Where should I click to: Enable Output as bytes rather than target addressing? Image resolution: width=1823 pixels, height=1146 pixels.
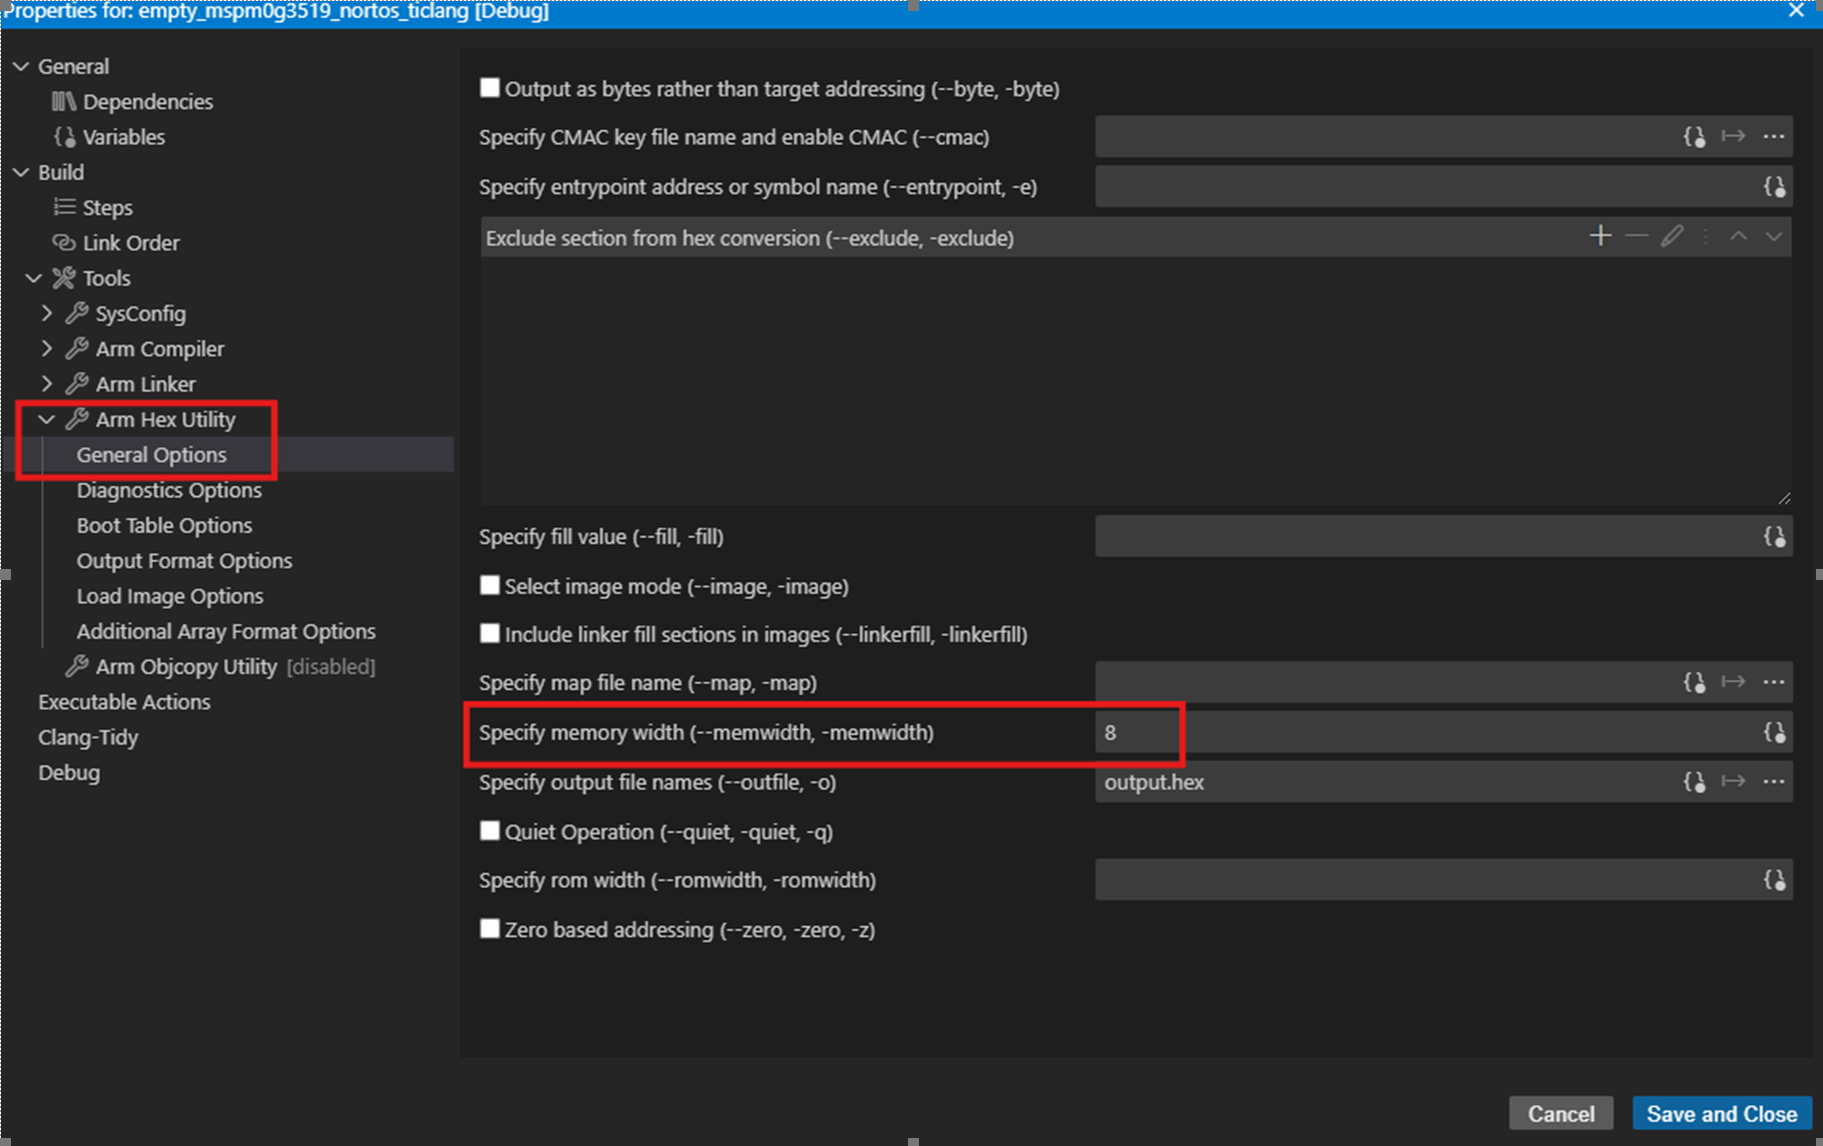tap(489, 88)
